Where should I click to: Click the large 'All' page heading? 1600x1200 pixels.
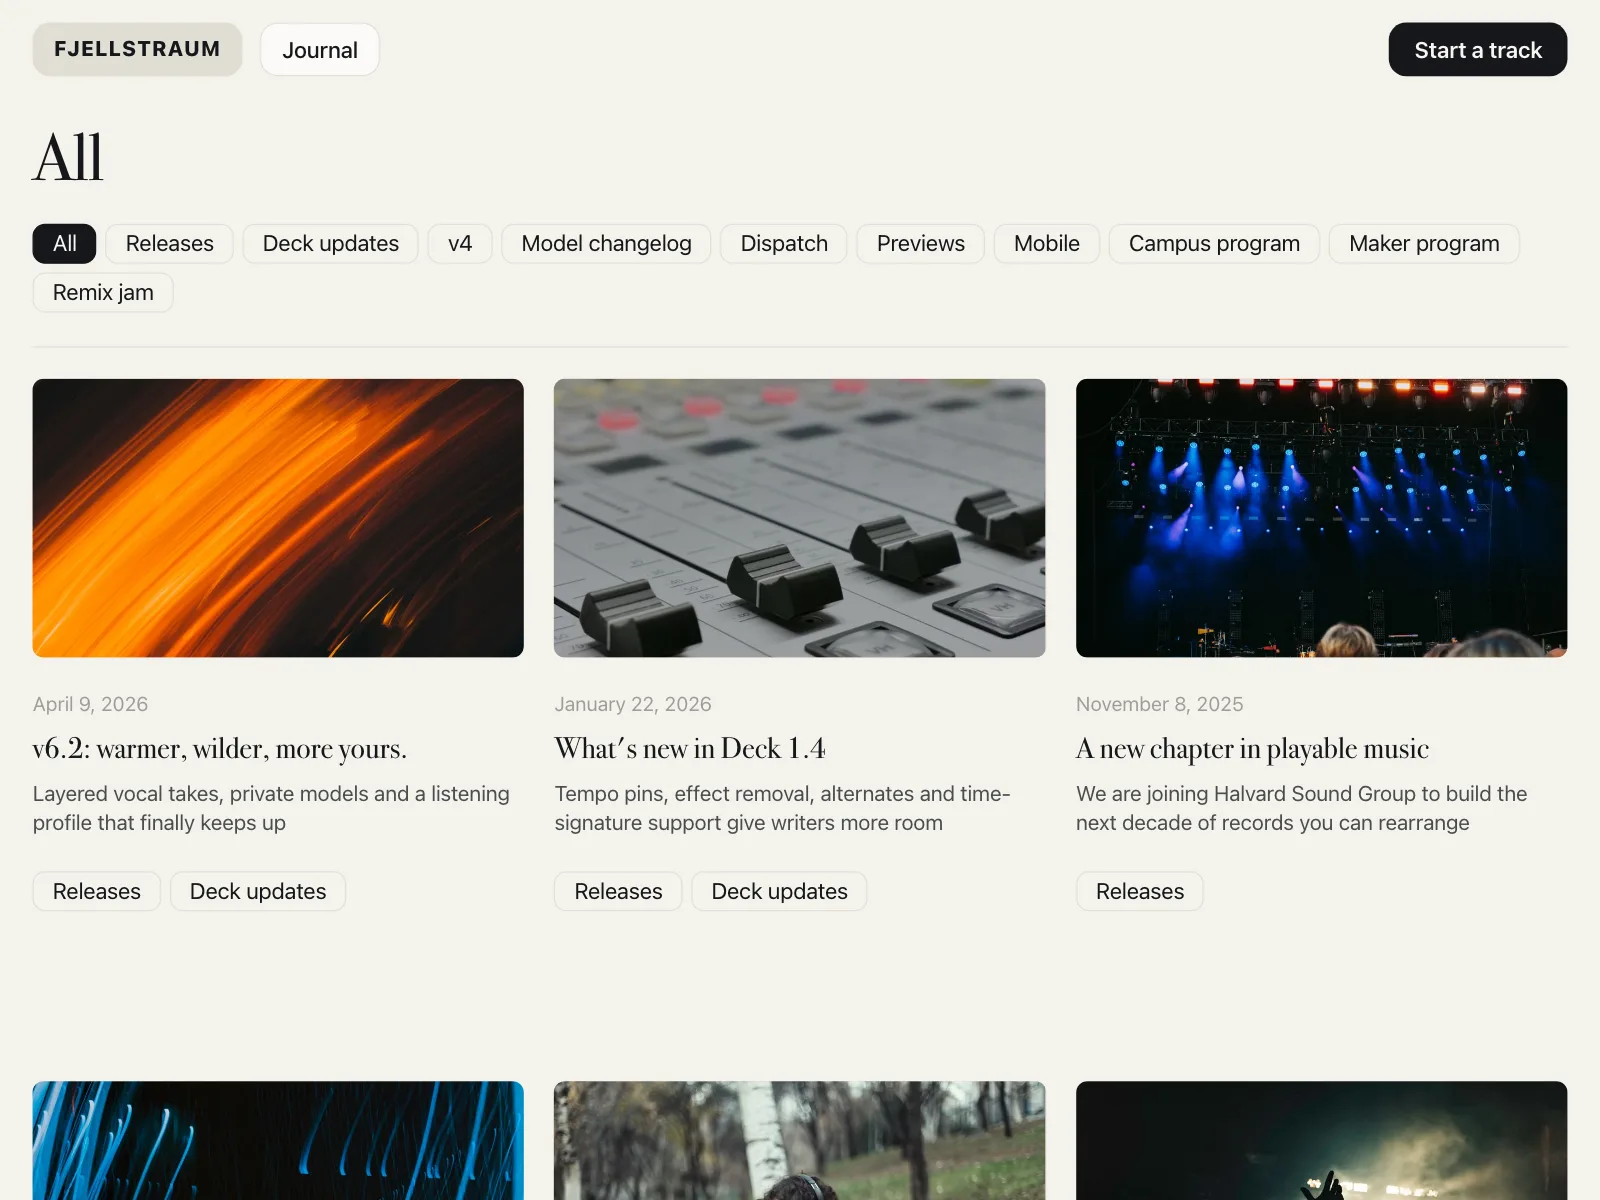coord(68,158)
